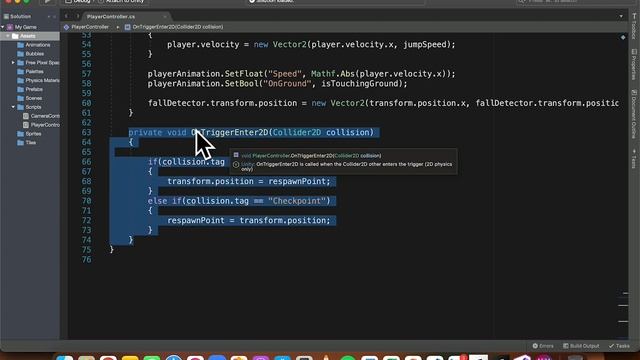The width and height of the screenshot is (640, 360).
Task: Open the Tasks pad
Action: pos(619,346)
